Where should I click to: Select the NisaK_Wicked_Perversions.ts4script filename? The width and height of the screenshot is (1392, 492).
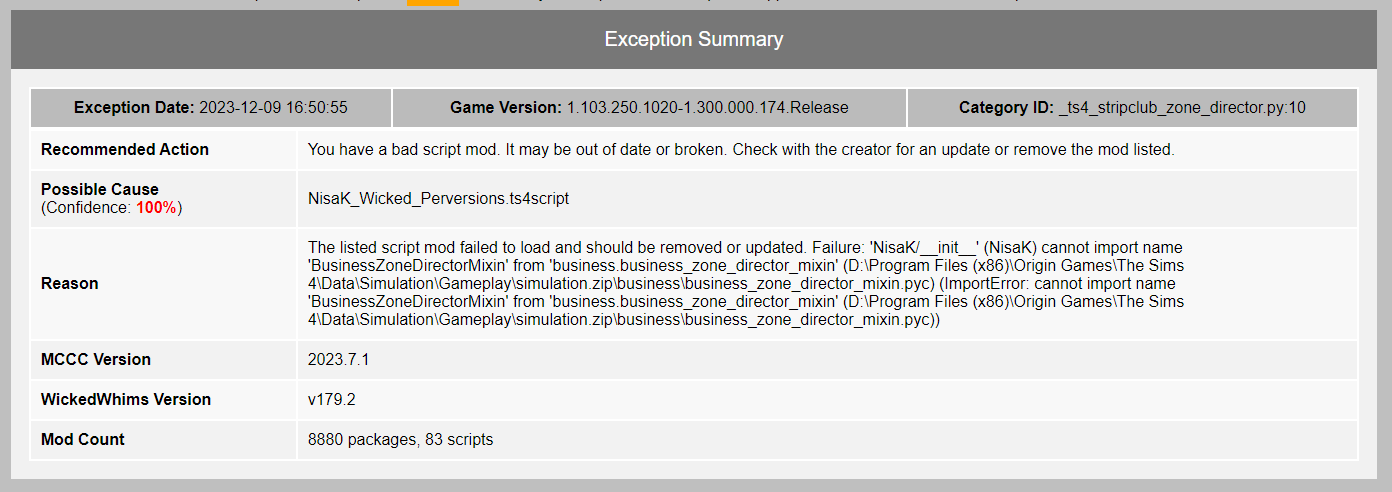438,198
